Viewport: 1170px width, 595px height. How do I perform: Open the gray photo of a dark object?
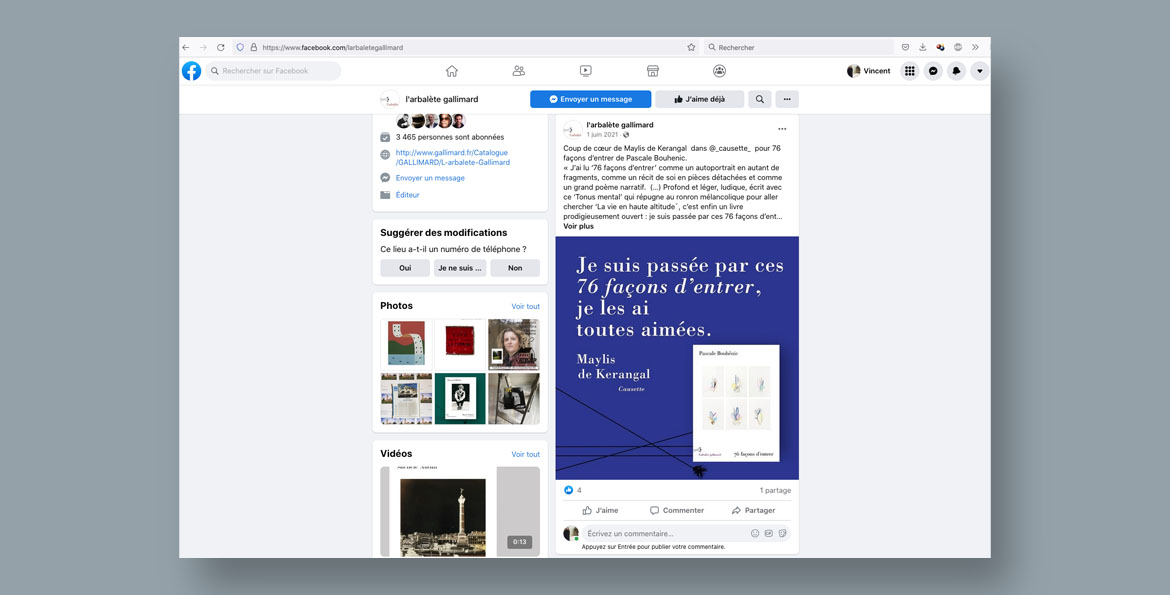coord(514,399)
